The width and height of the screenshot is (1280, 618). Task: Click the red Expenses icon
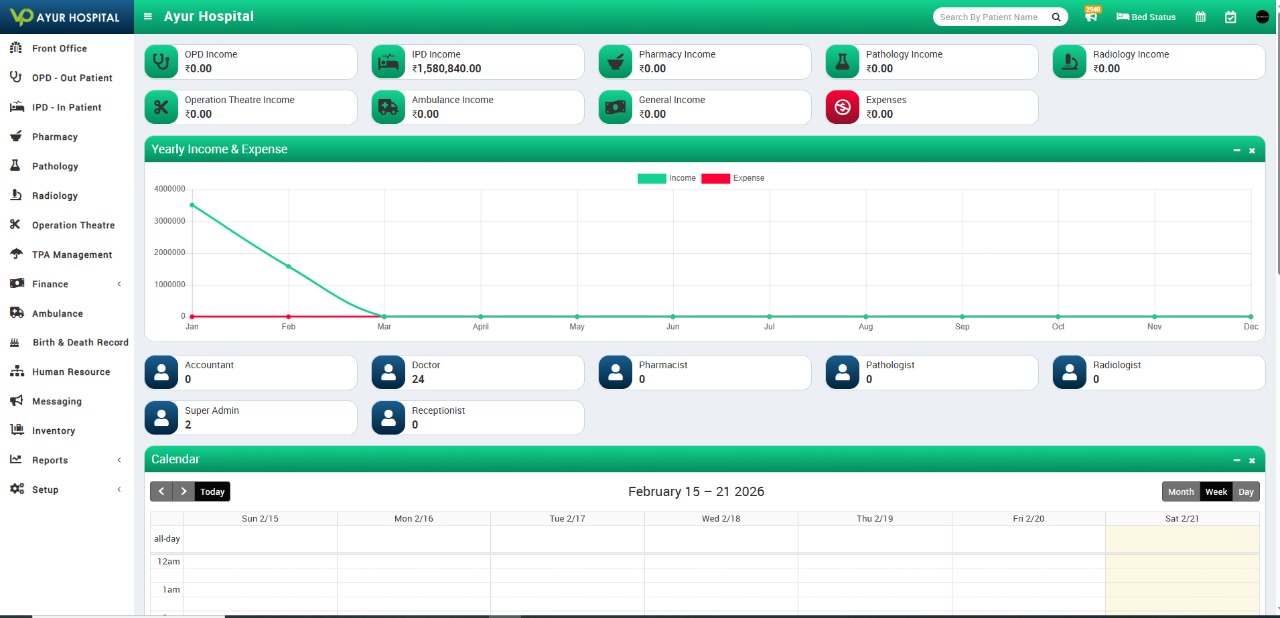point(842,107)
